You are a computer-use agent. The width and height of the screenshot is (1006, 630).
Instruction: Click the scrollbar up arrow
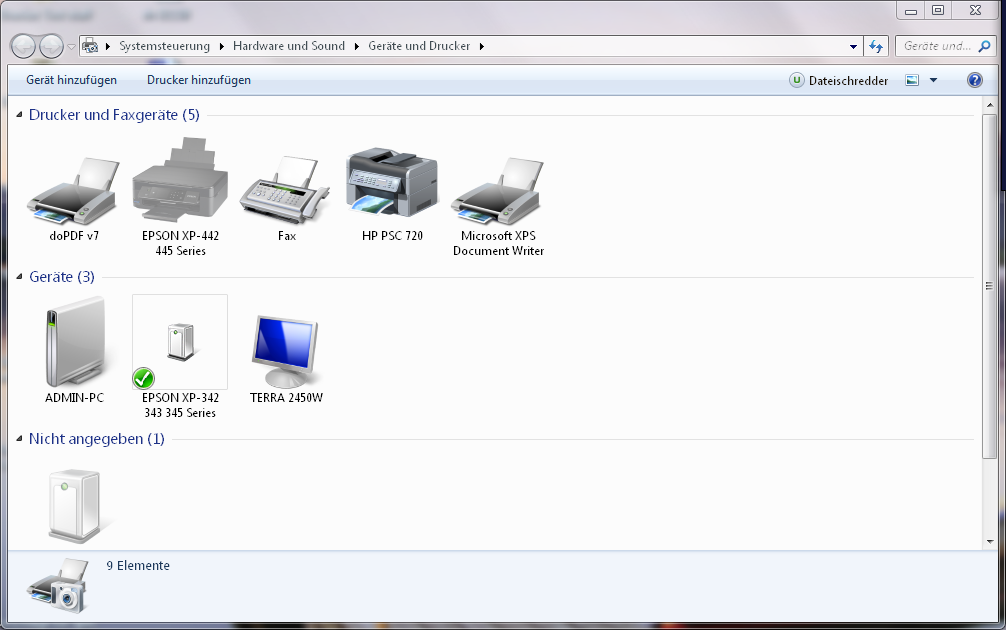tap(989, 105)
